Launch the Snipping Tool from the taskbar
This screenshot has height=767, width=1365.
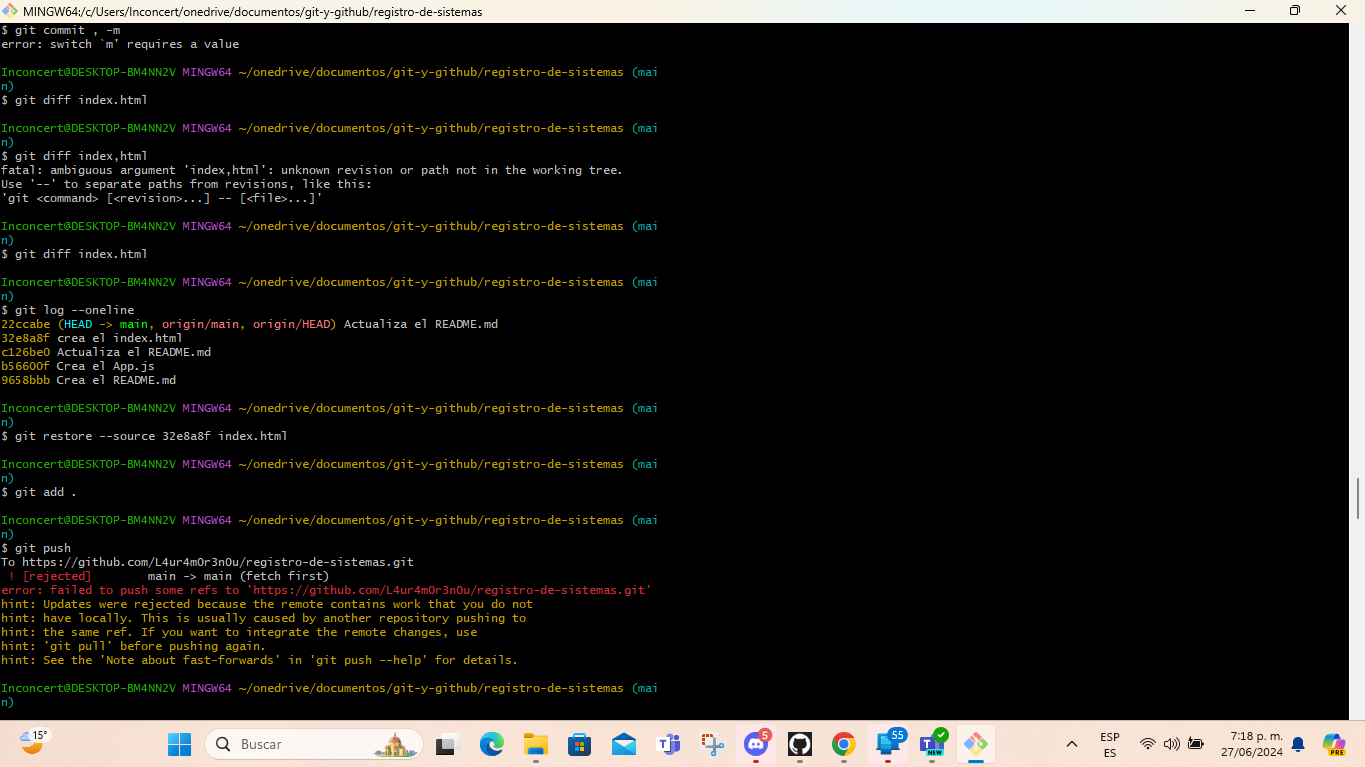[712, 744]
